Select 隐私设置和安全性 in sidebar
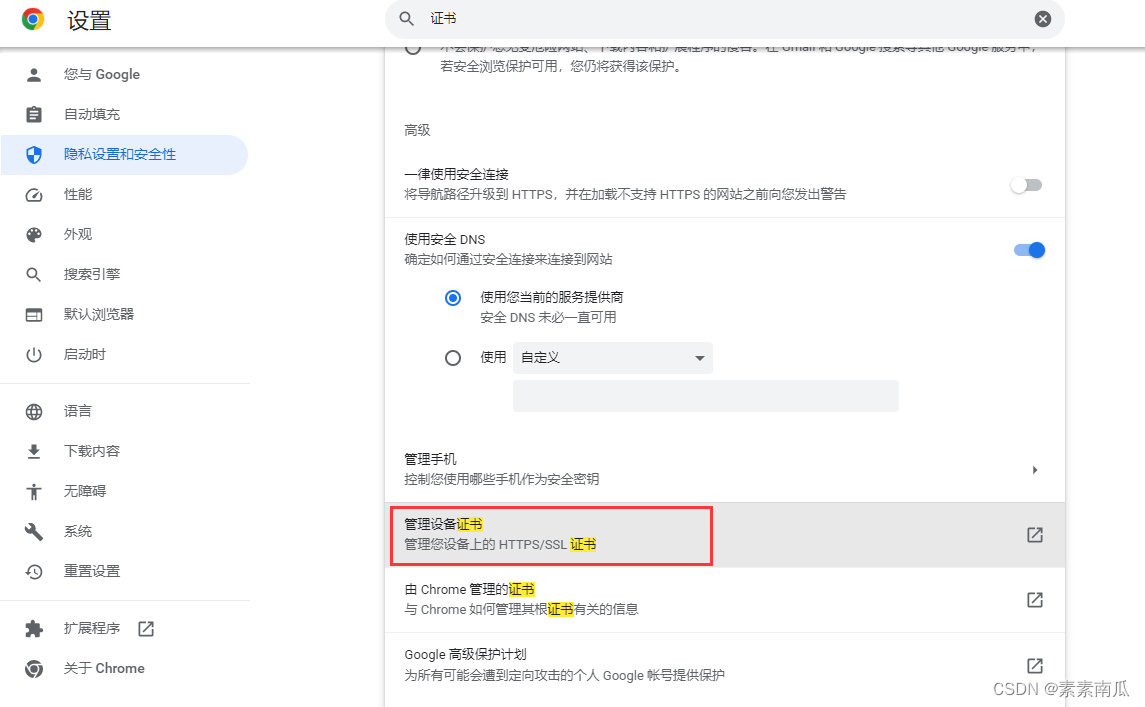Screen dimensions: 1145x707 (x=125, y=155)
